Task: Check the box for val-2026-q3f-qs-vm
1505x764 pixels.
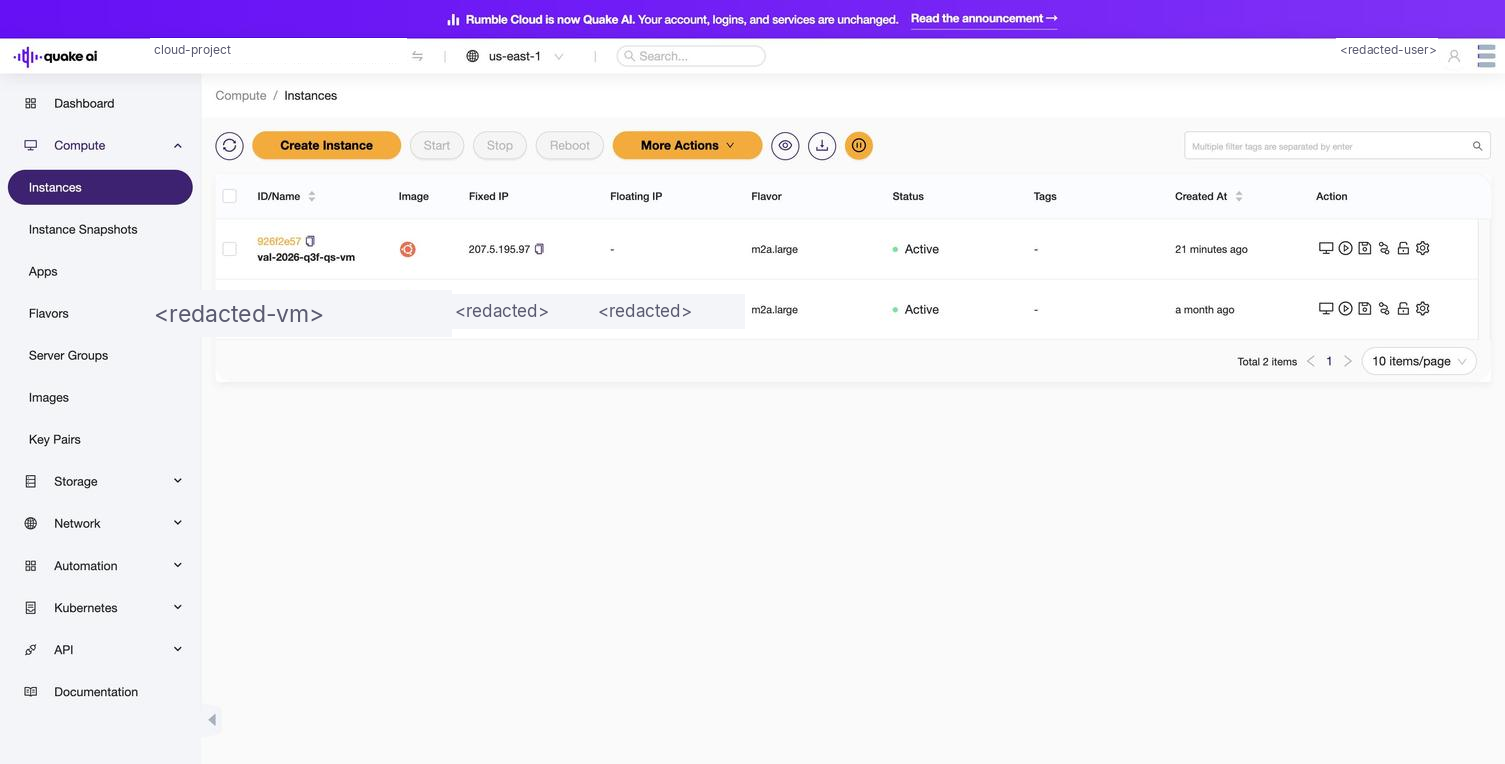Action: 230,249
